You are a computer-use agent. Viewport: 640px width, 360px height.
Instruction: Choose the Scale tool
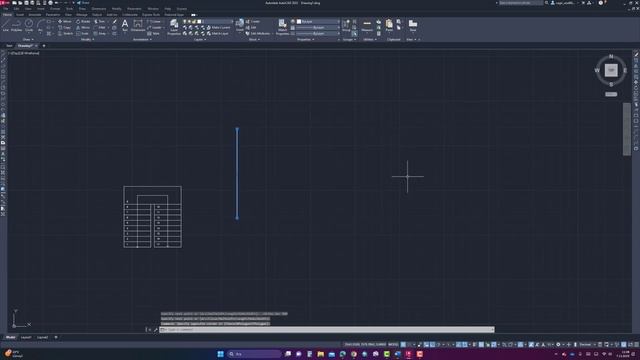coord(82,33)
